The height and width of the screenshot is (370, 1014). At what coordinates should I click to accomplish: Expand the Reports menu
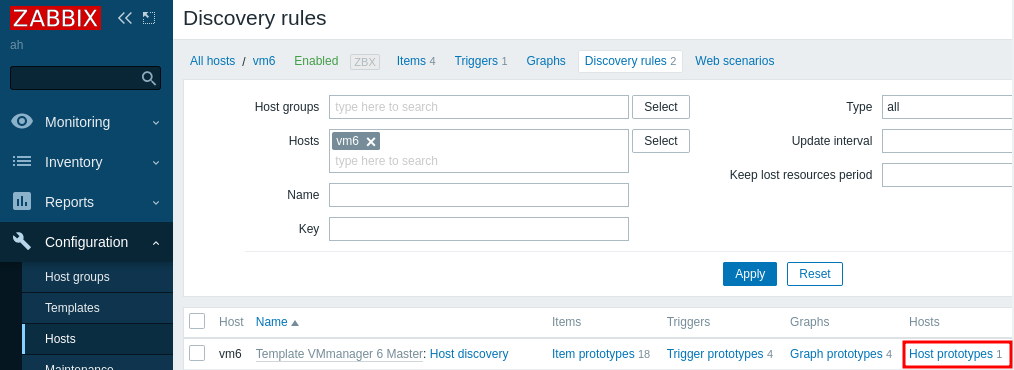(156, 202)
